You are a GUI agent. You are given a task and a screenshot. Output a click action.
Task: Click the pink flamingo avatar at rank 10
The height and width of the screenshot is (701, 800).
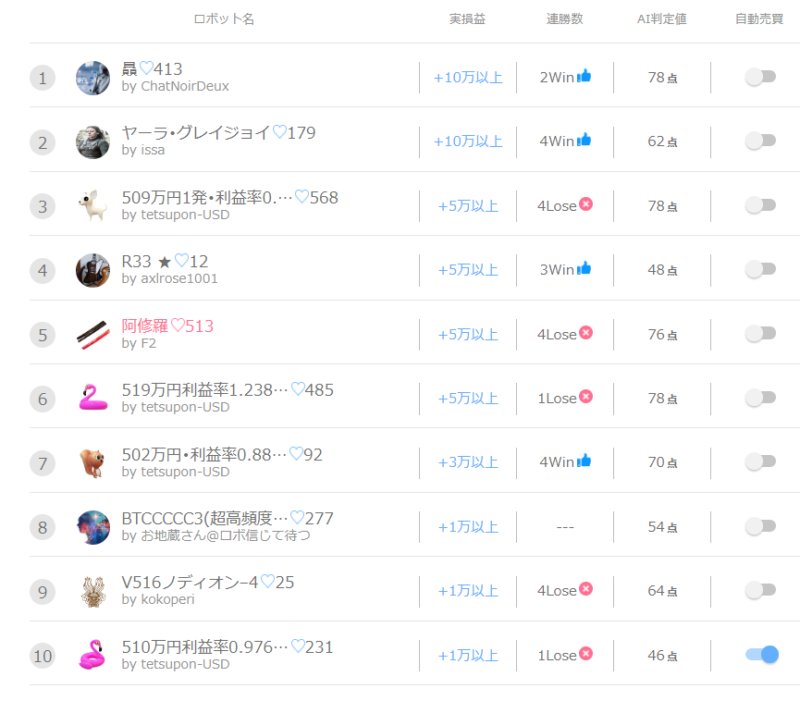[93, 655]
